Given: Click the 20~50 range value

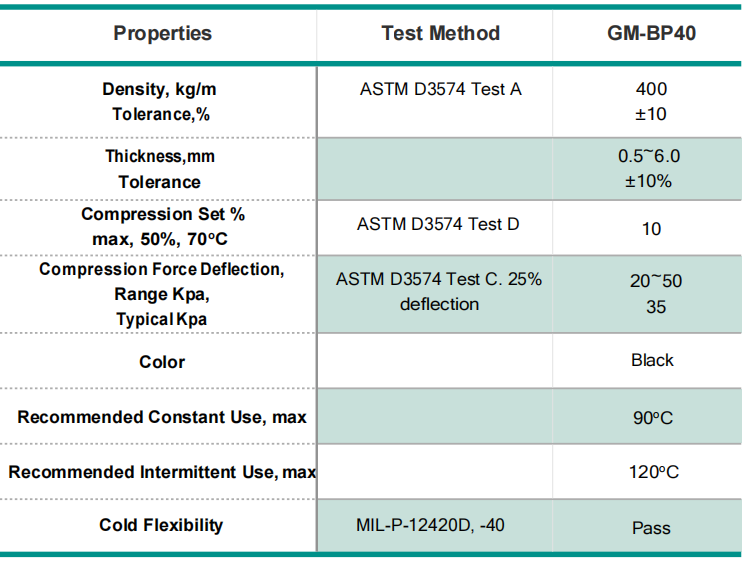Looking at the screenshot, I should pyautogui.click(x=656, y=281).
